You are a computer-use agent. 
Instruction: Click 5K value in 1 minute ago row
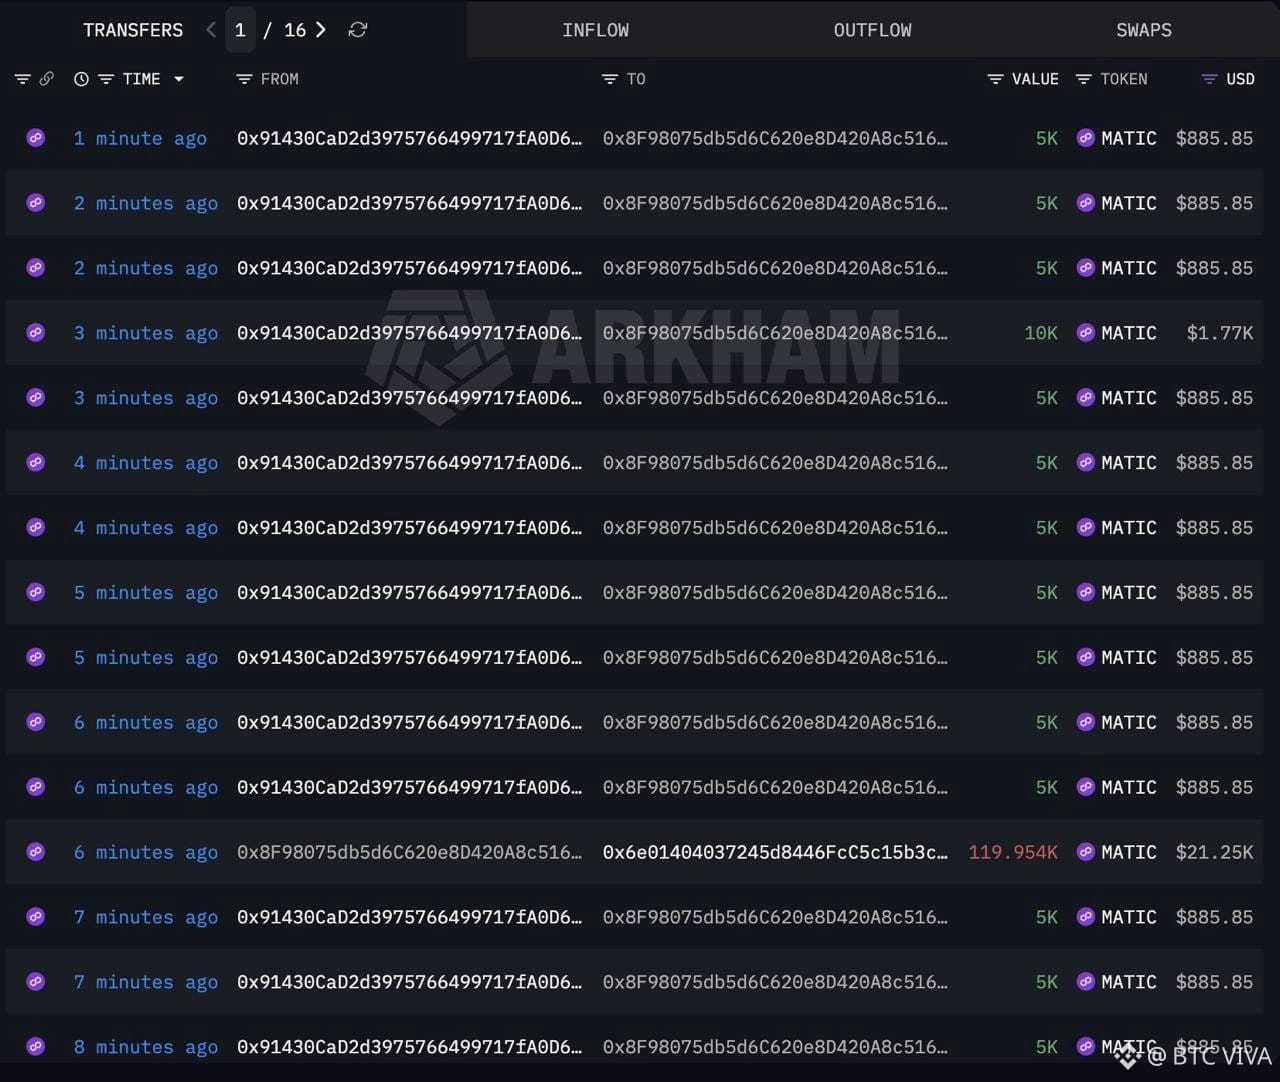[x=1047, y=138]
